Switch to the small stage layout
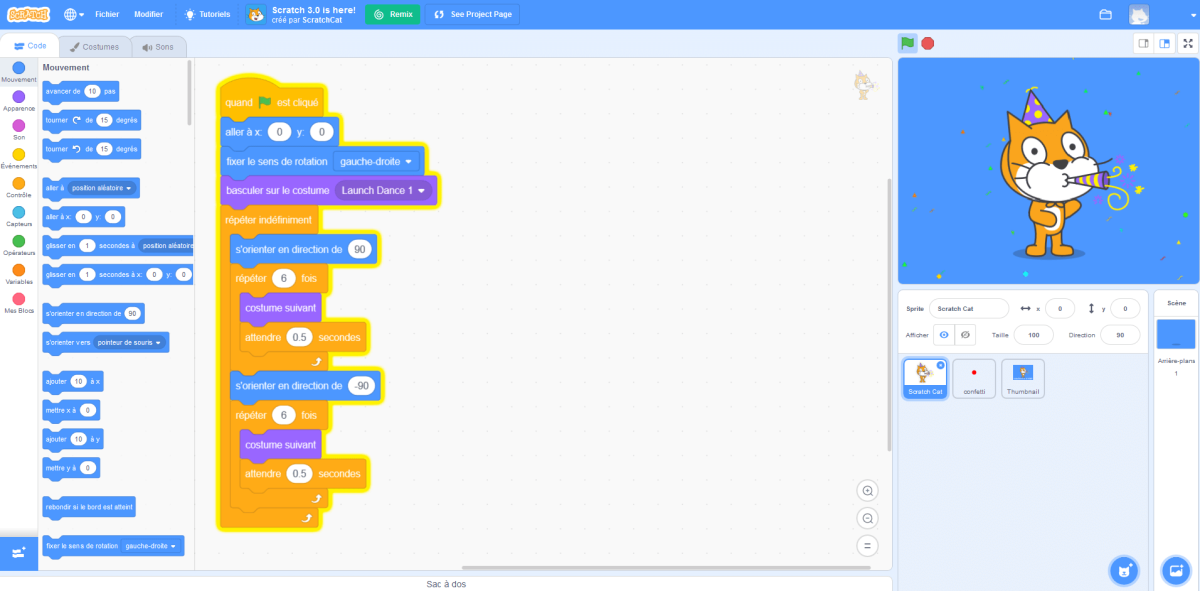The height and width of the screenshot is (591, 1200). coord(1143,43)
